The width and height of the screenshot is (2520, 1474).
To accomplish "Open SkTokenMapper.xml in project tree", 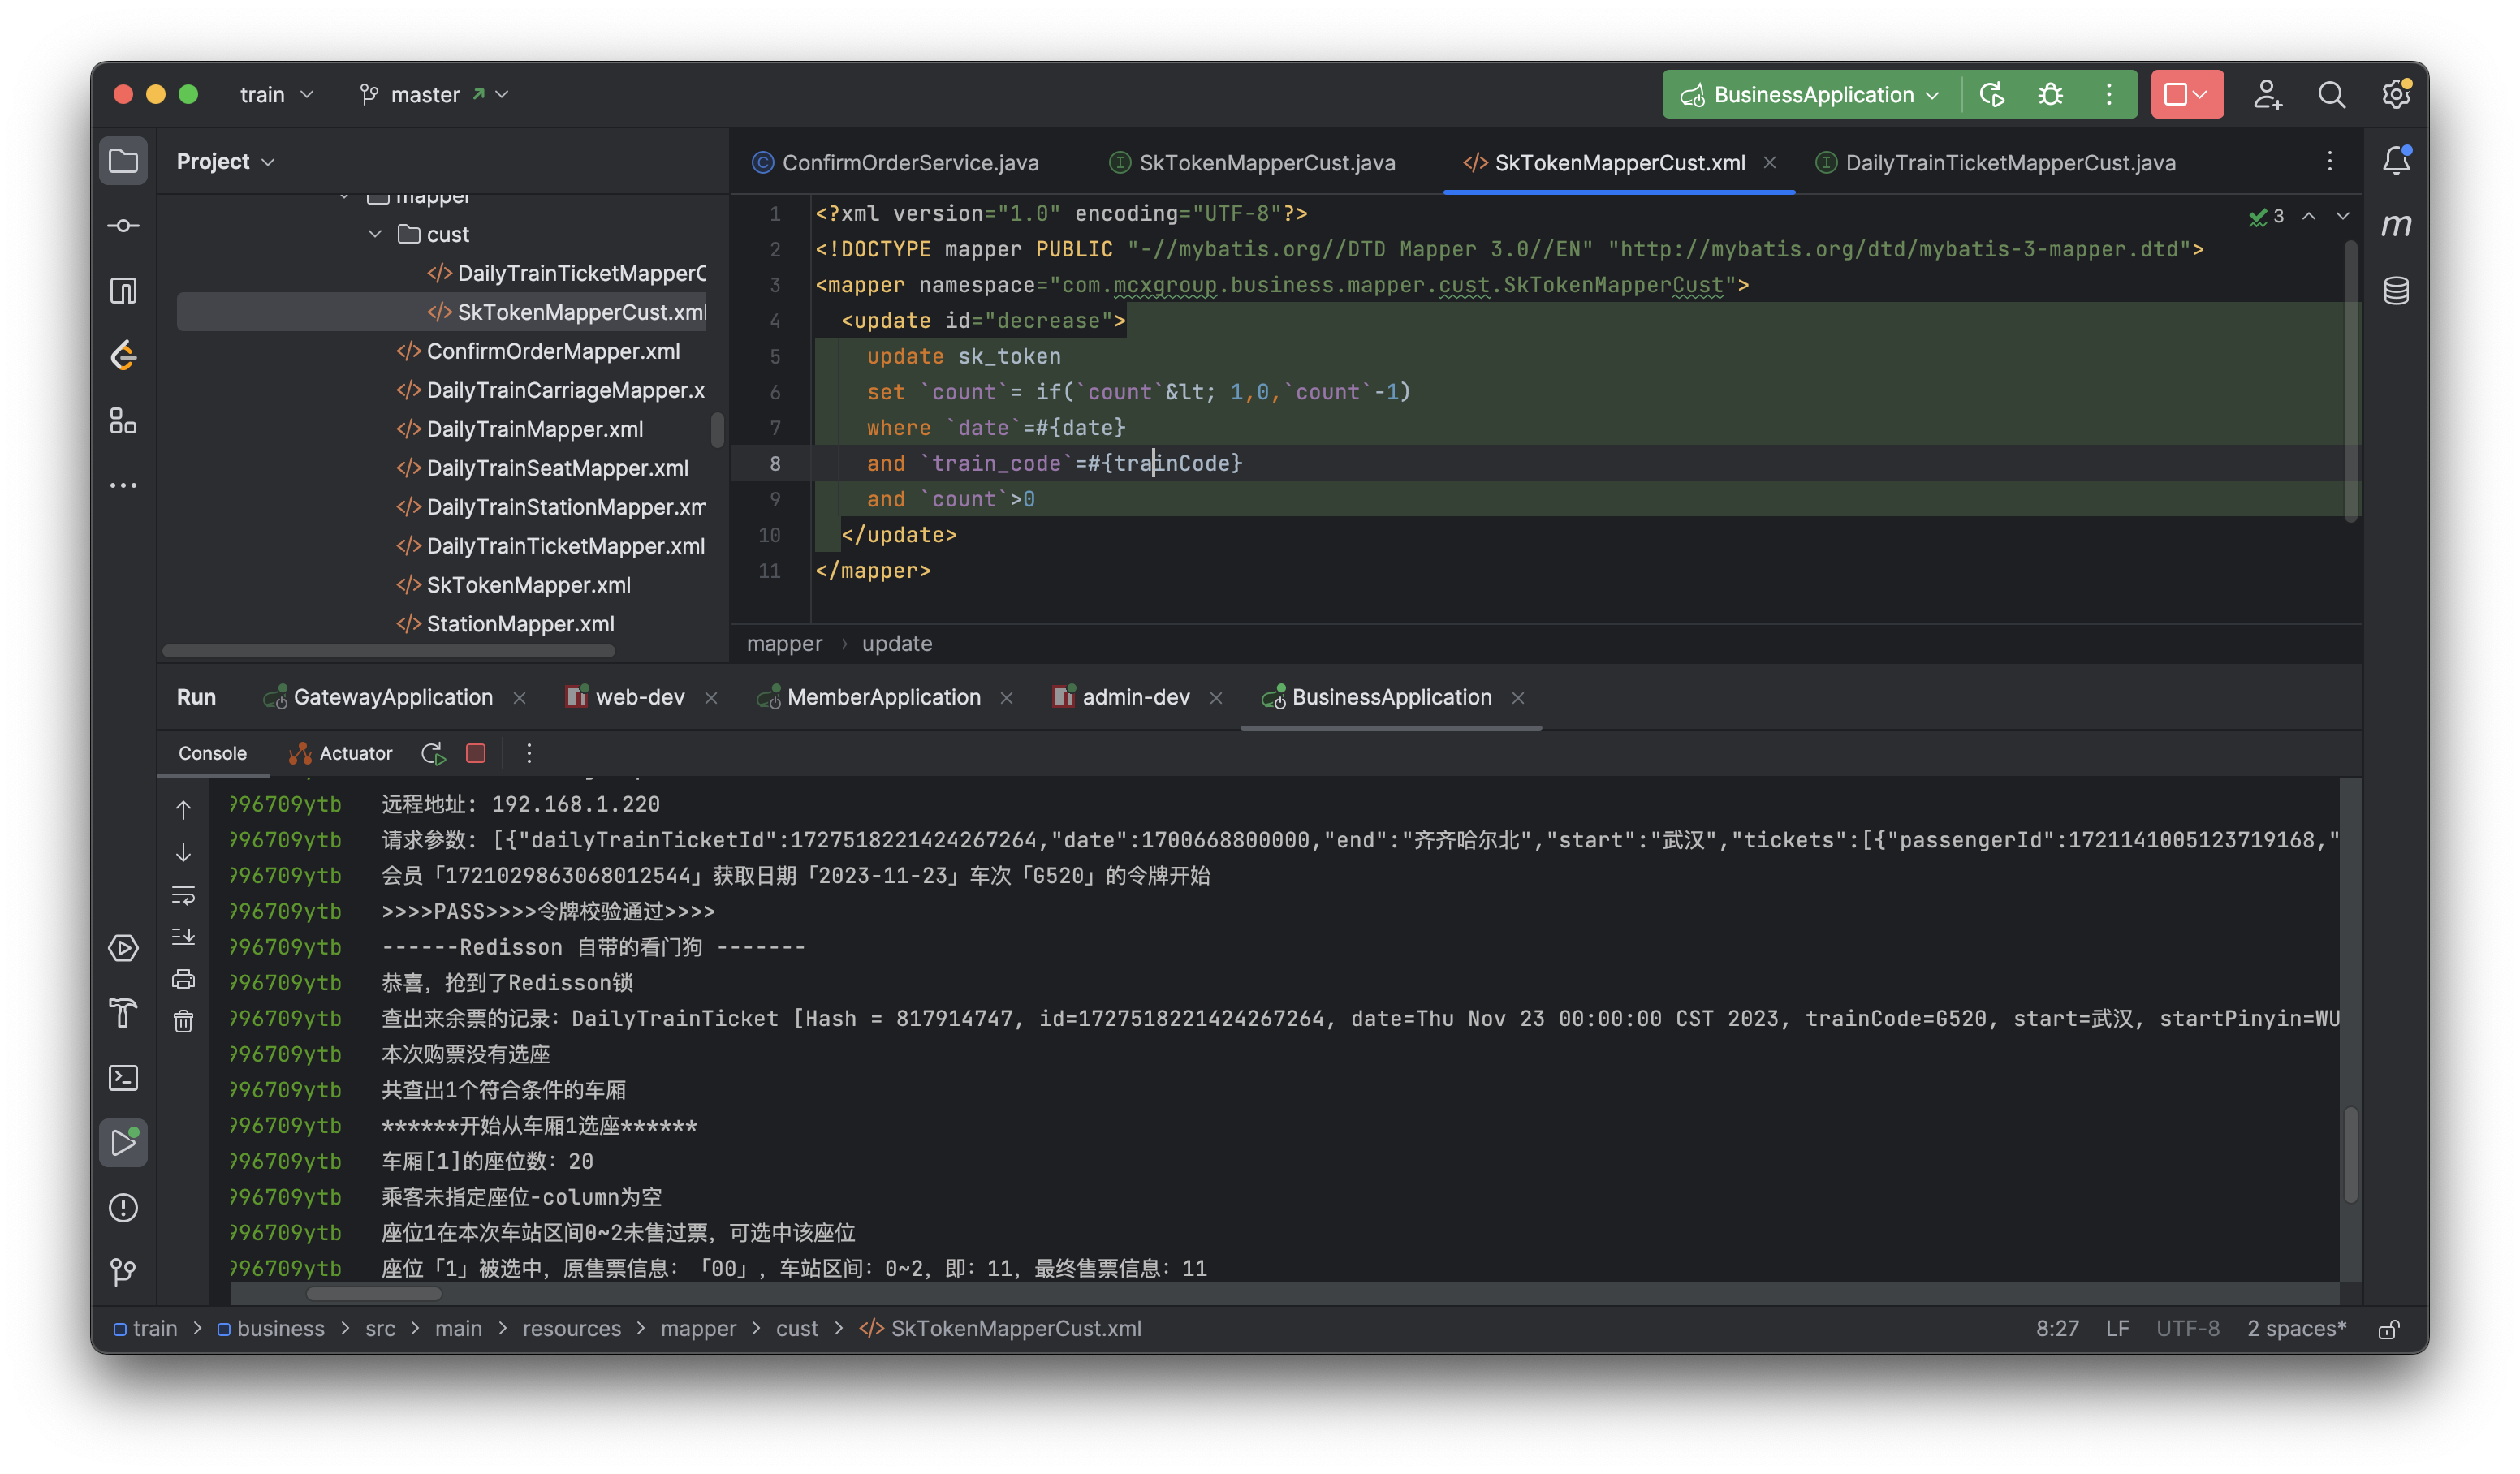I will coord(528,585).
